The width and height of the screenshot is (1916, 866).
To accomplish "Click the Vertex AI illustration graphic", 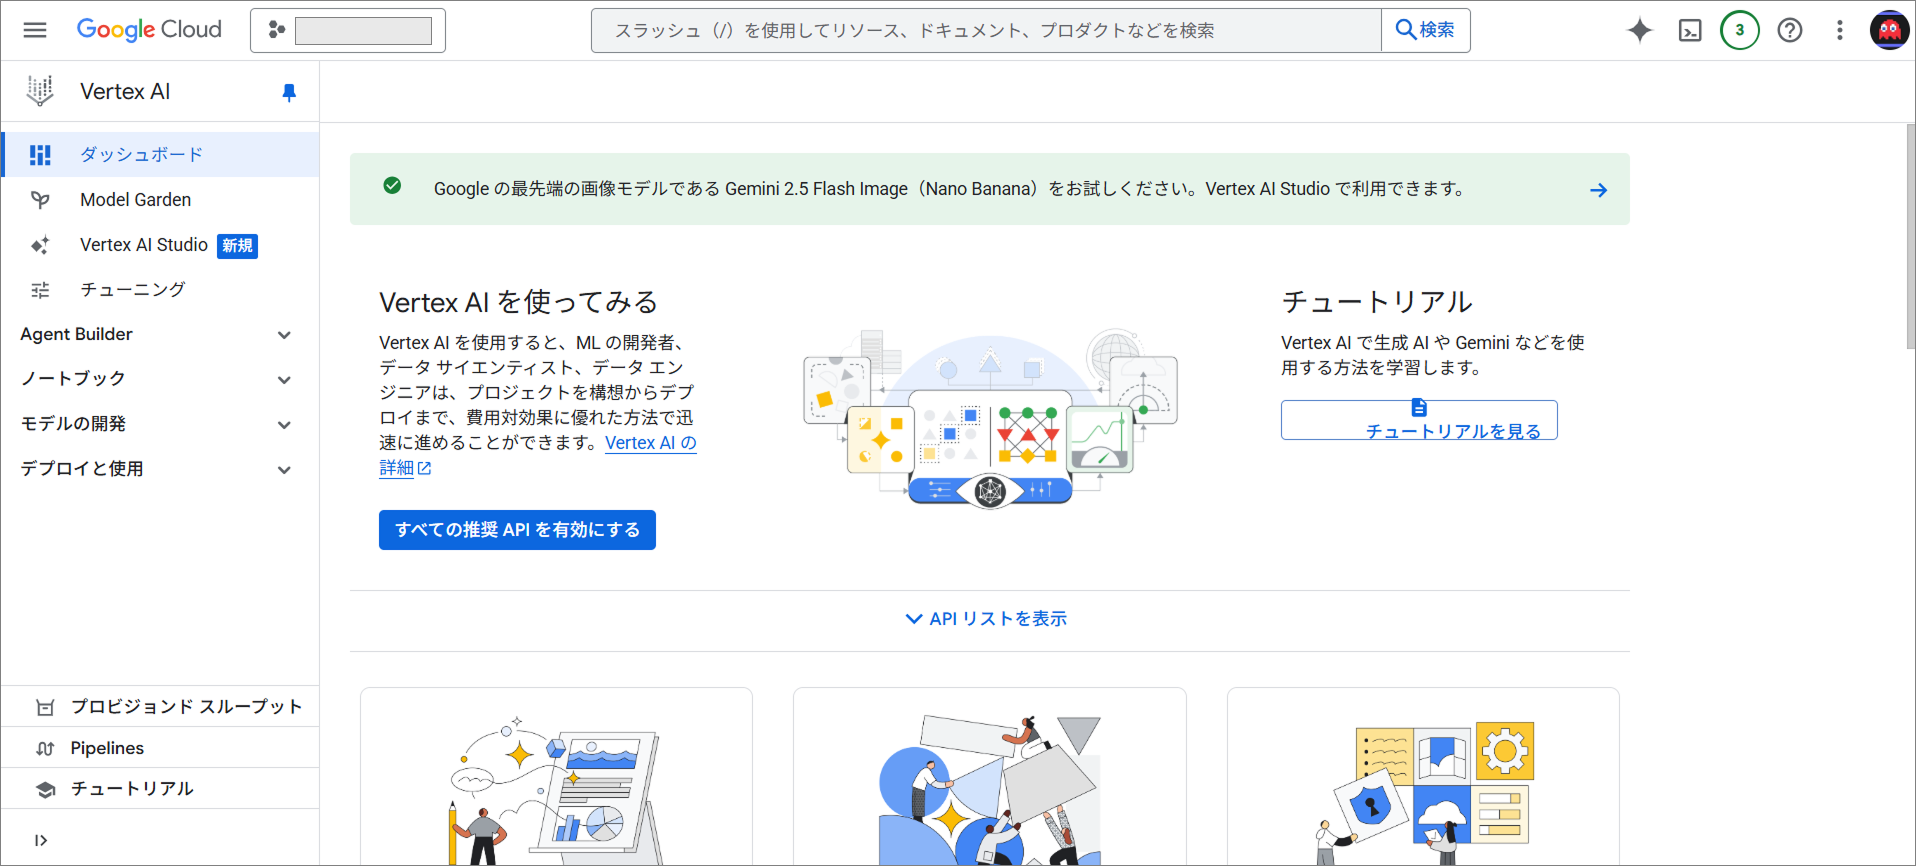I will 990,420.
